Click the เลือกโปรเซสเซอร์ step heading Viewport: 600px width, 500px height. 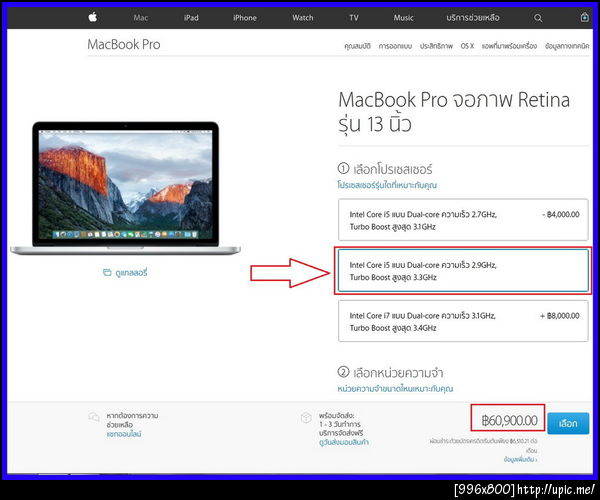(393, 169)
